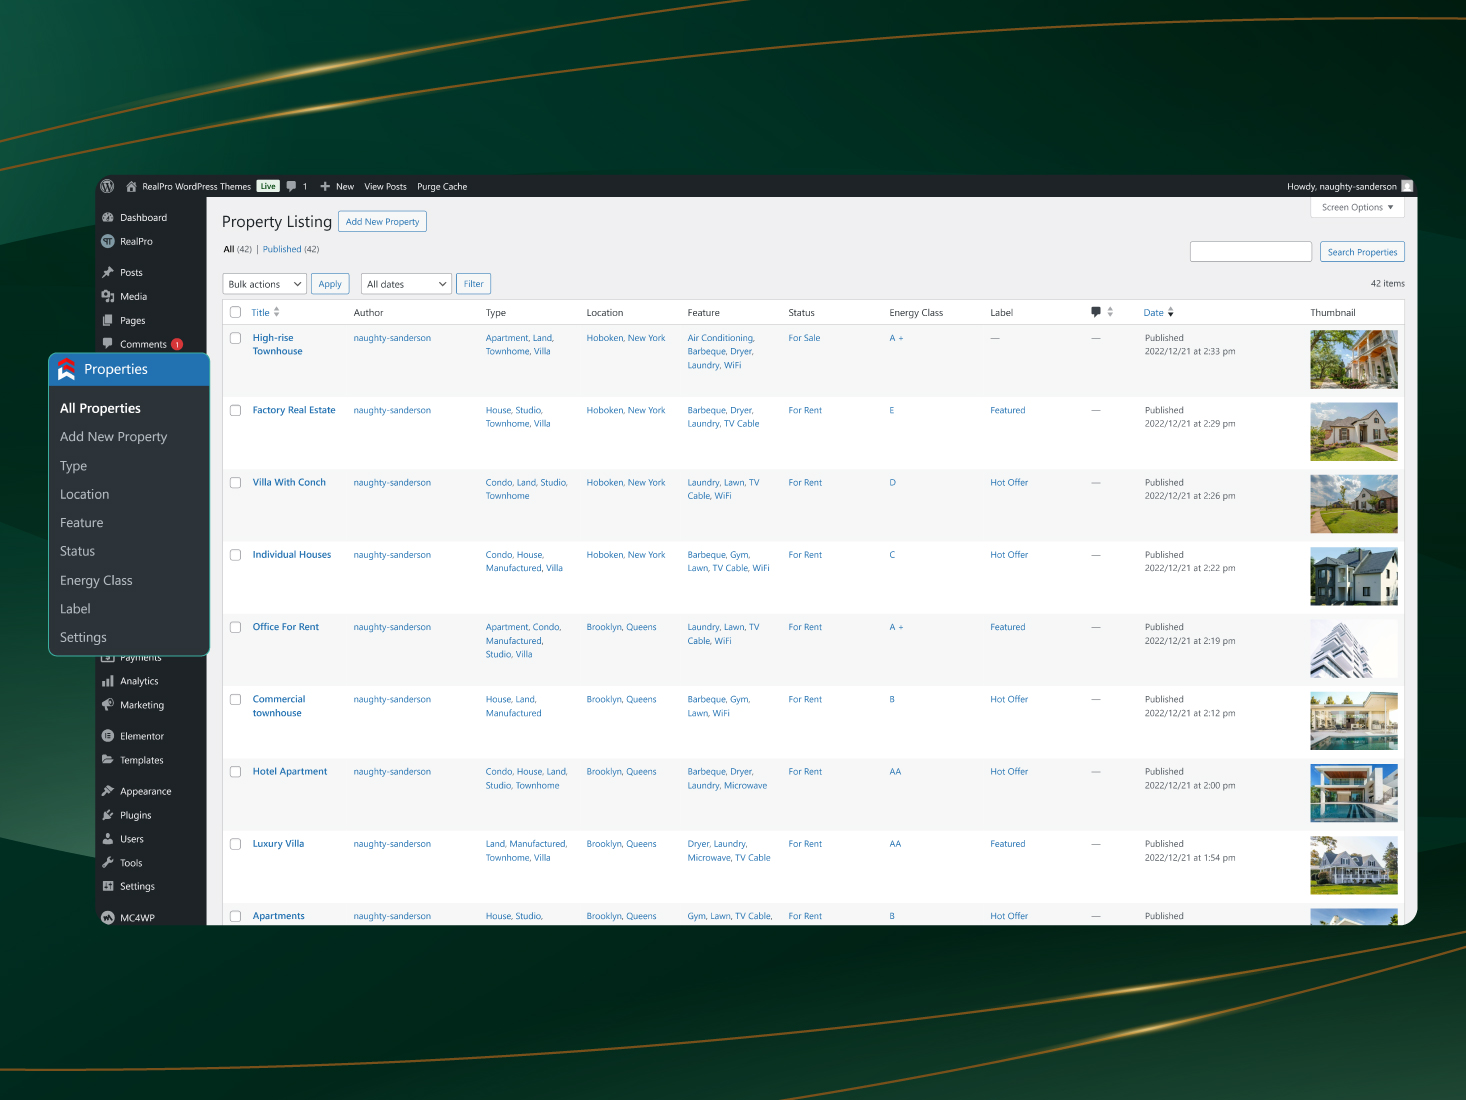Open the comments bubble icon in admin bar
1466x1100 pixels.
291,186
